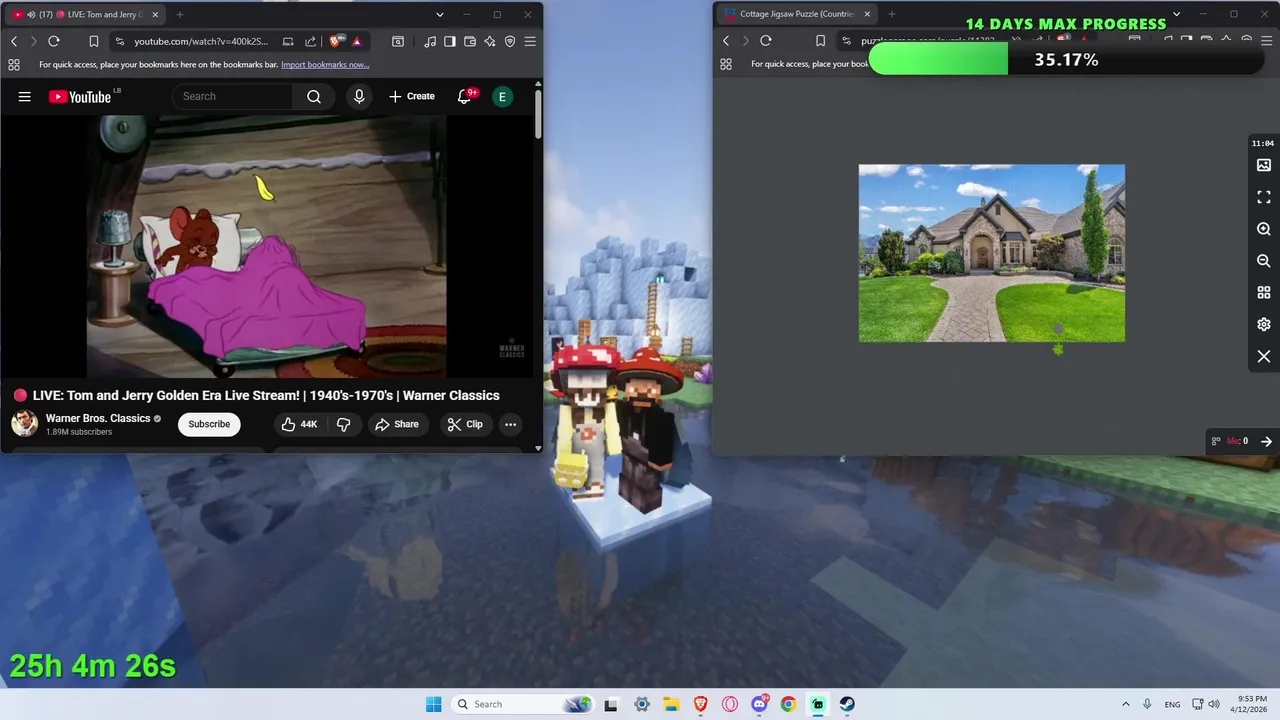
Task: Open a new tab in puzzle window
Action: (891, 14)
